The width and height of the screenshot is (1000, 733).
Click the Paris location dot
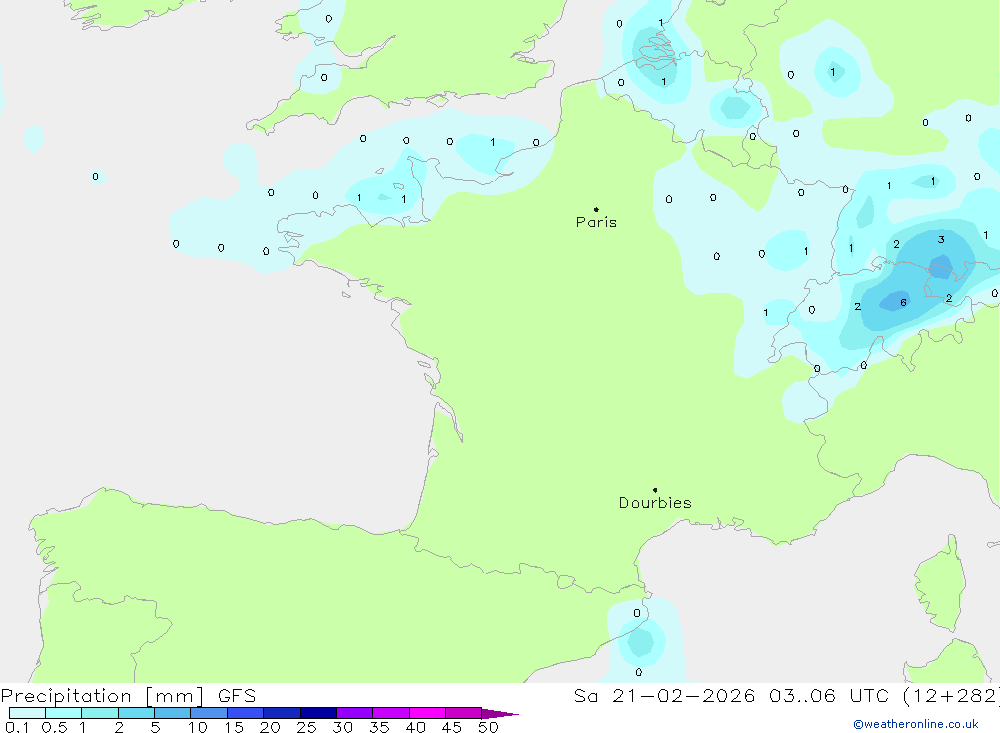(x=596, y=209)
